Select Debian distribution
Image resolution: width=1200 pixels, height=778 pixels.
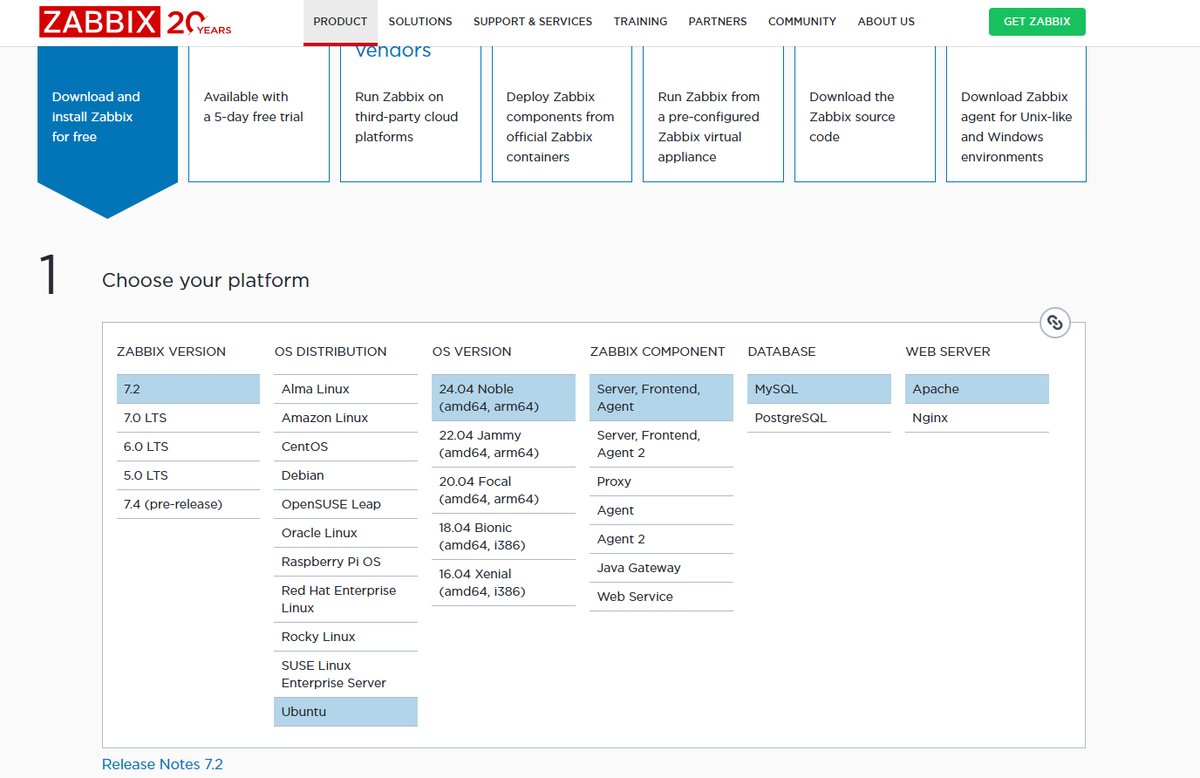tap(346, 476)
